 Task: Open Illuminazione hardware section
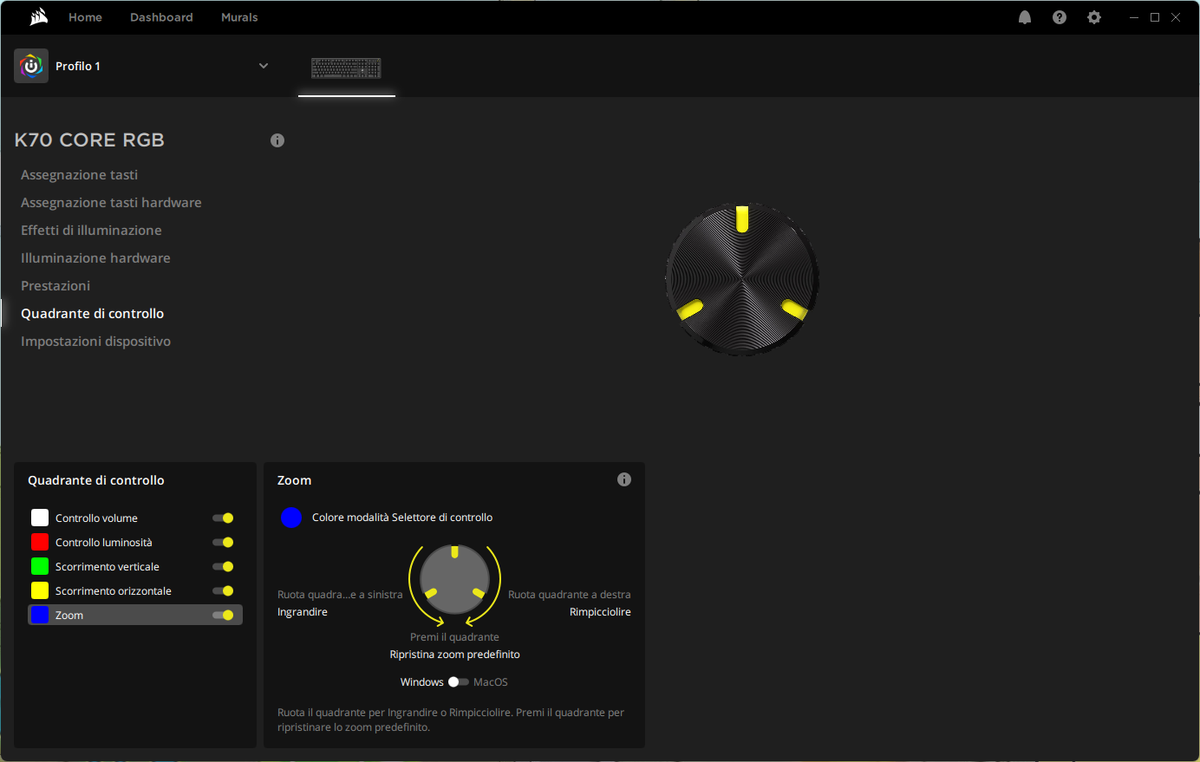click(x=95, y=258)
